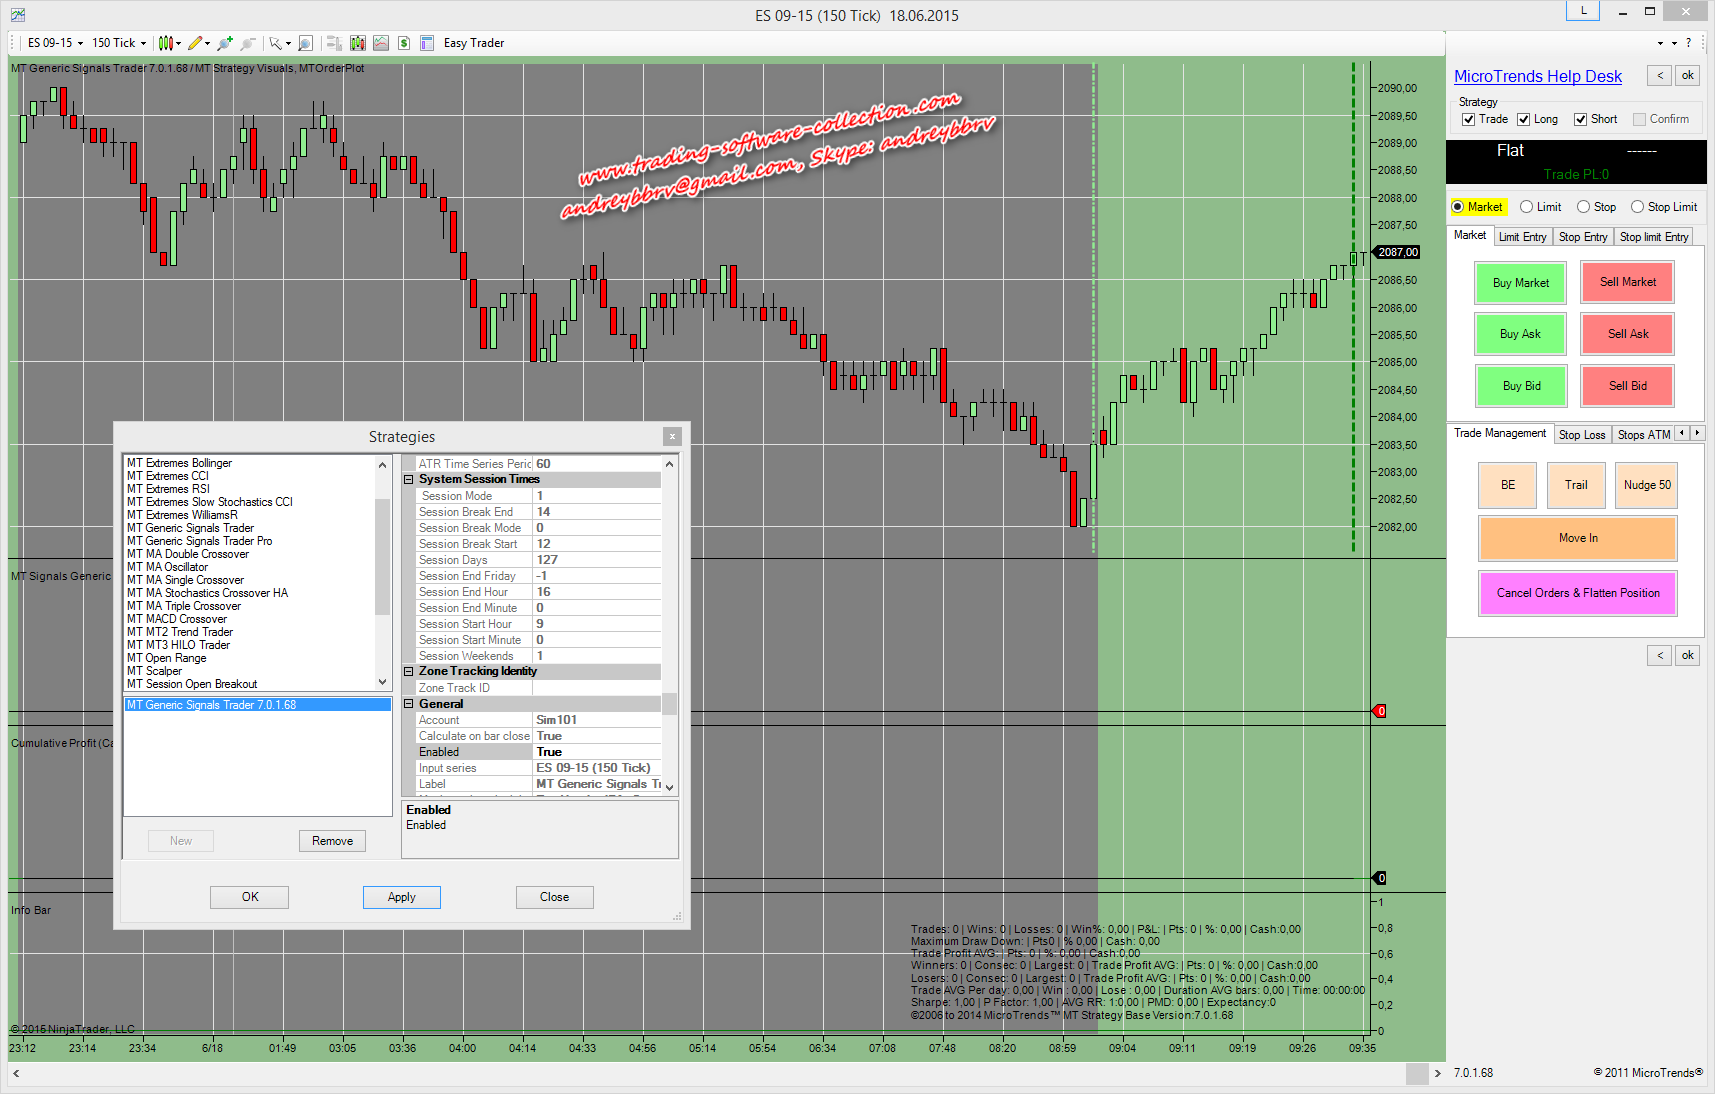
Task: Open the strategies dollar sign icon
Action: 404,43
